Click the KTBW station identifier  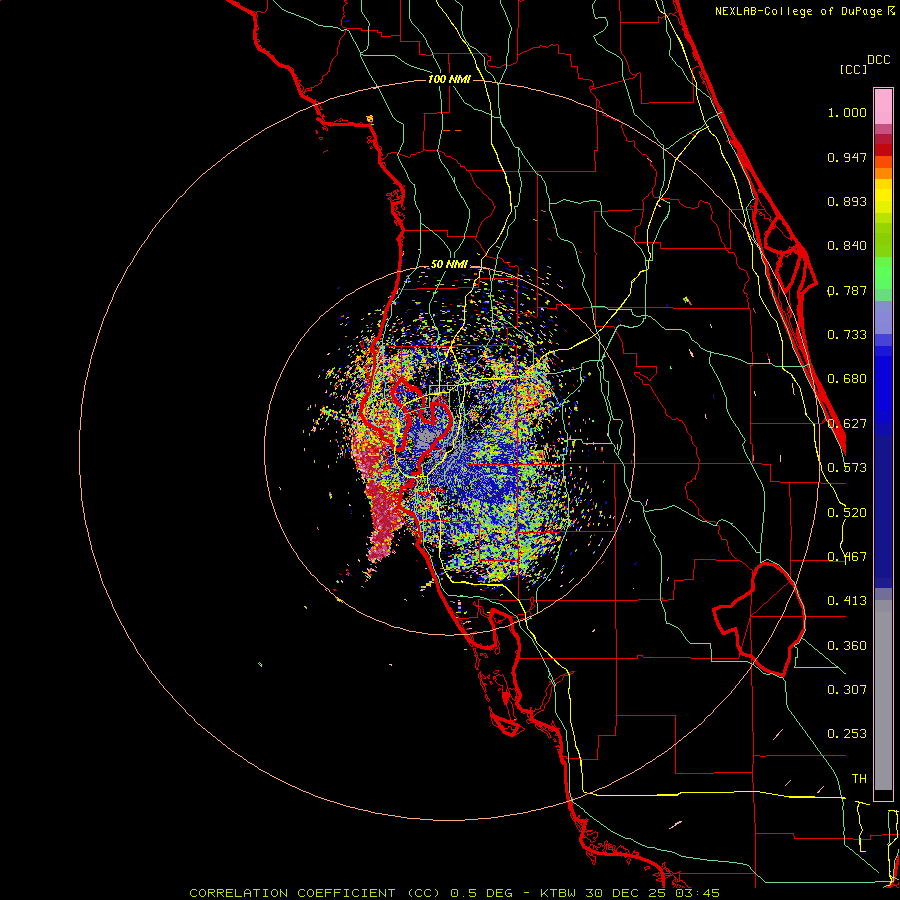(x=559, y=893)
